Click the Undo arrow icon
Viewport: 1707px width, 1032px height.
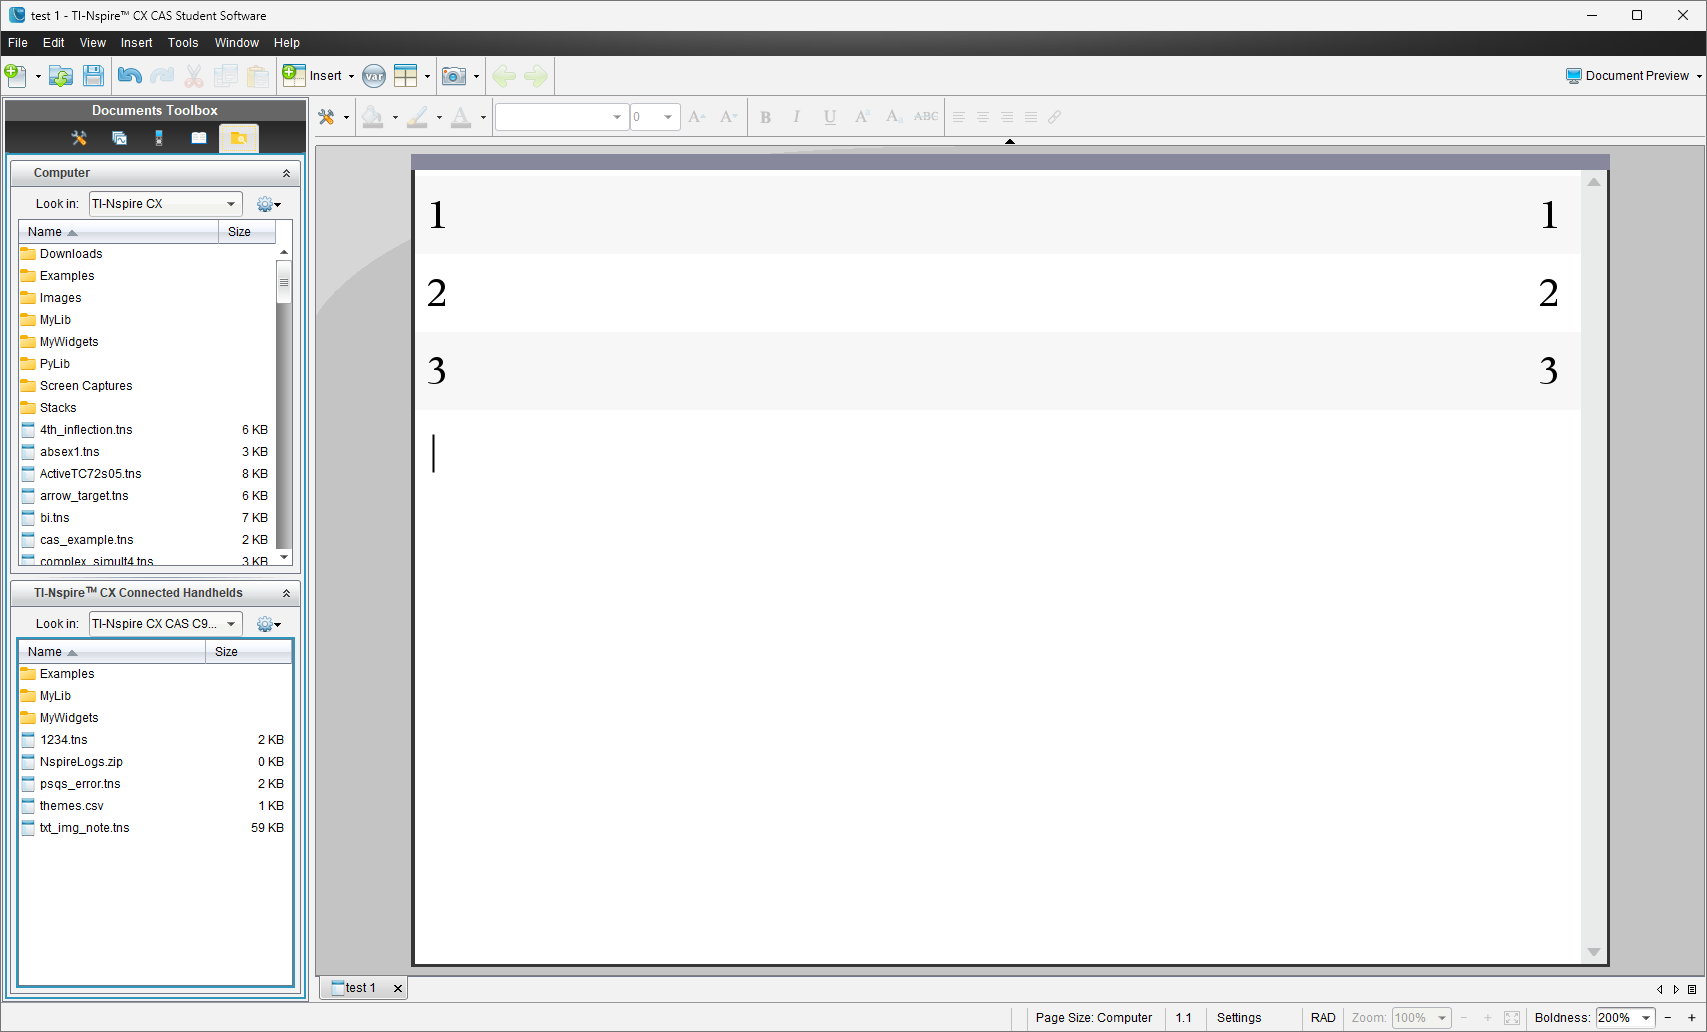129,76
